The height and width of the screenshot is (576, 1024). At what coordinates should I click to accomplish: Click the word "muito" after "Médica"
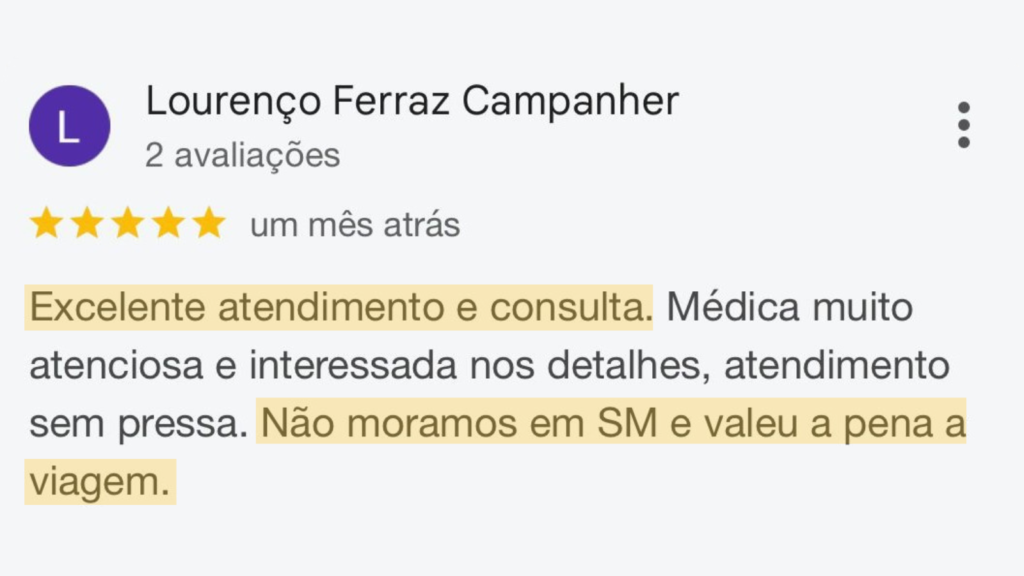point(865,308)
